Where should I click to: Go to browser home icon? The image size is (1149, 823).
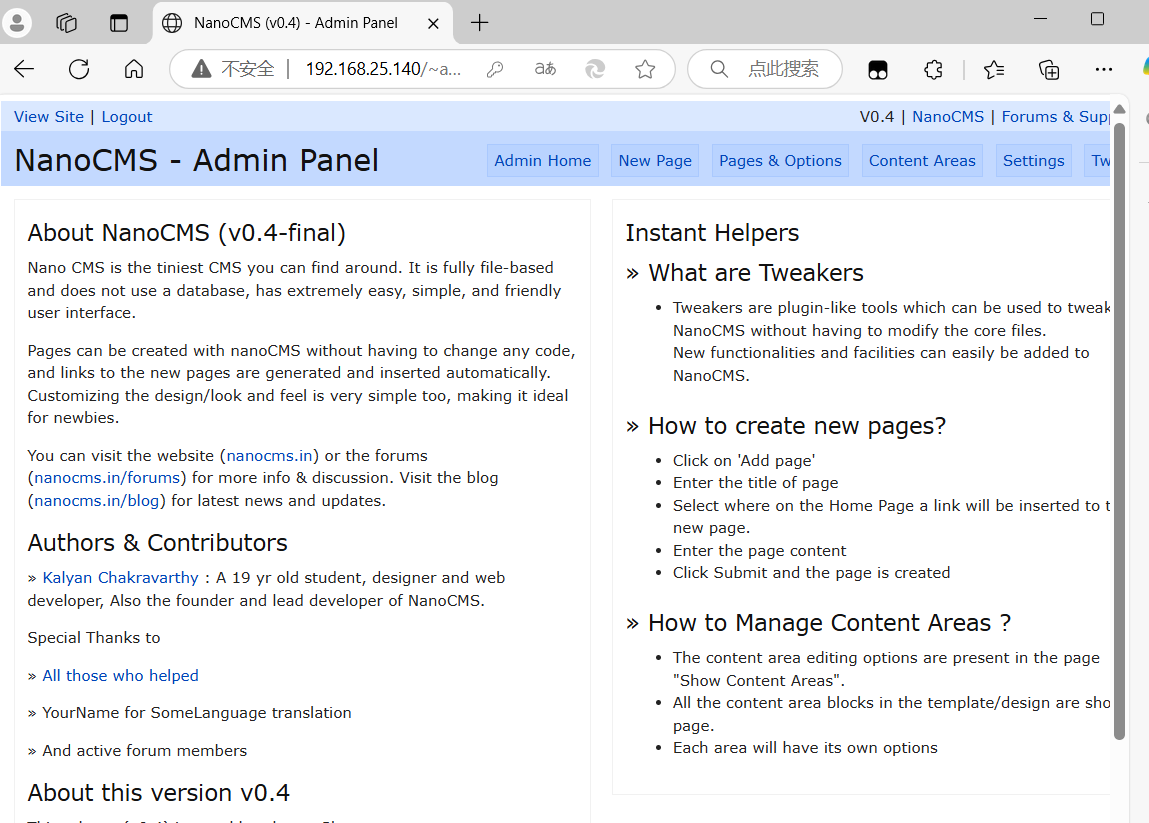[x=133, y=69]
